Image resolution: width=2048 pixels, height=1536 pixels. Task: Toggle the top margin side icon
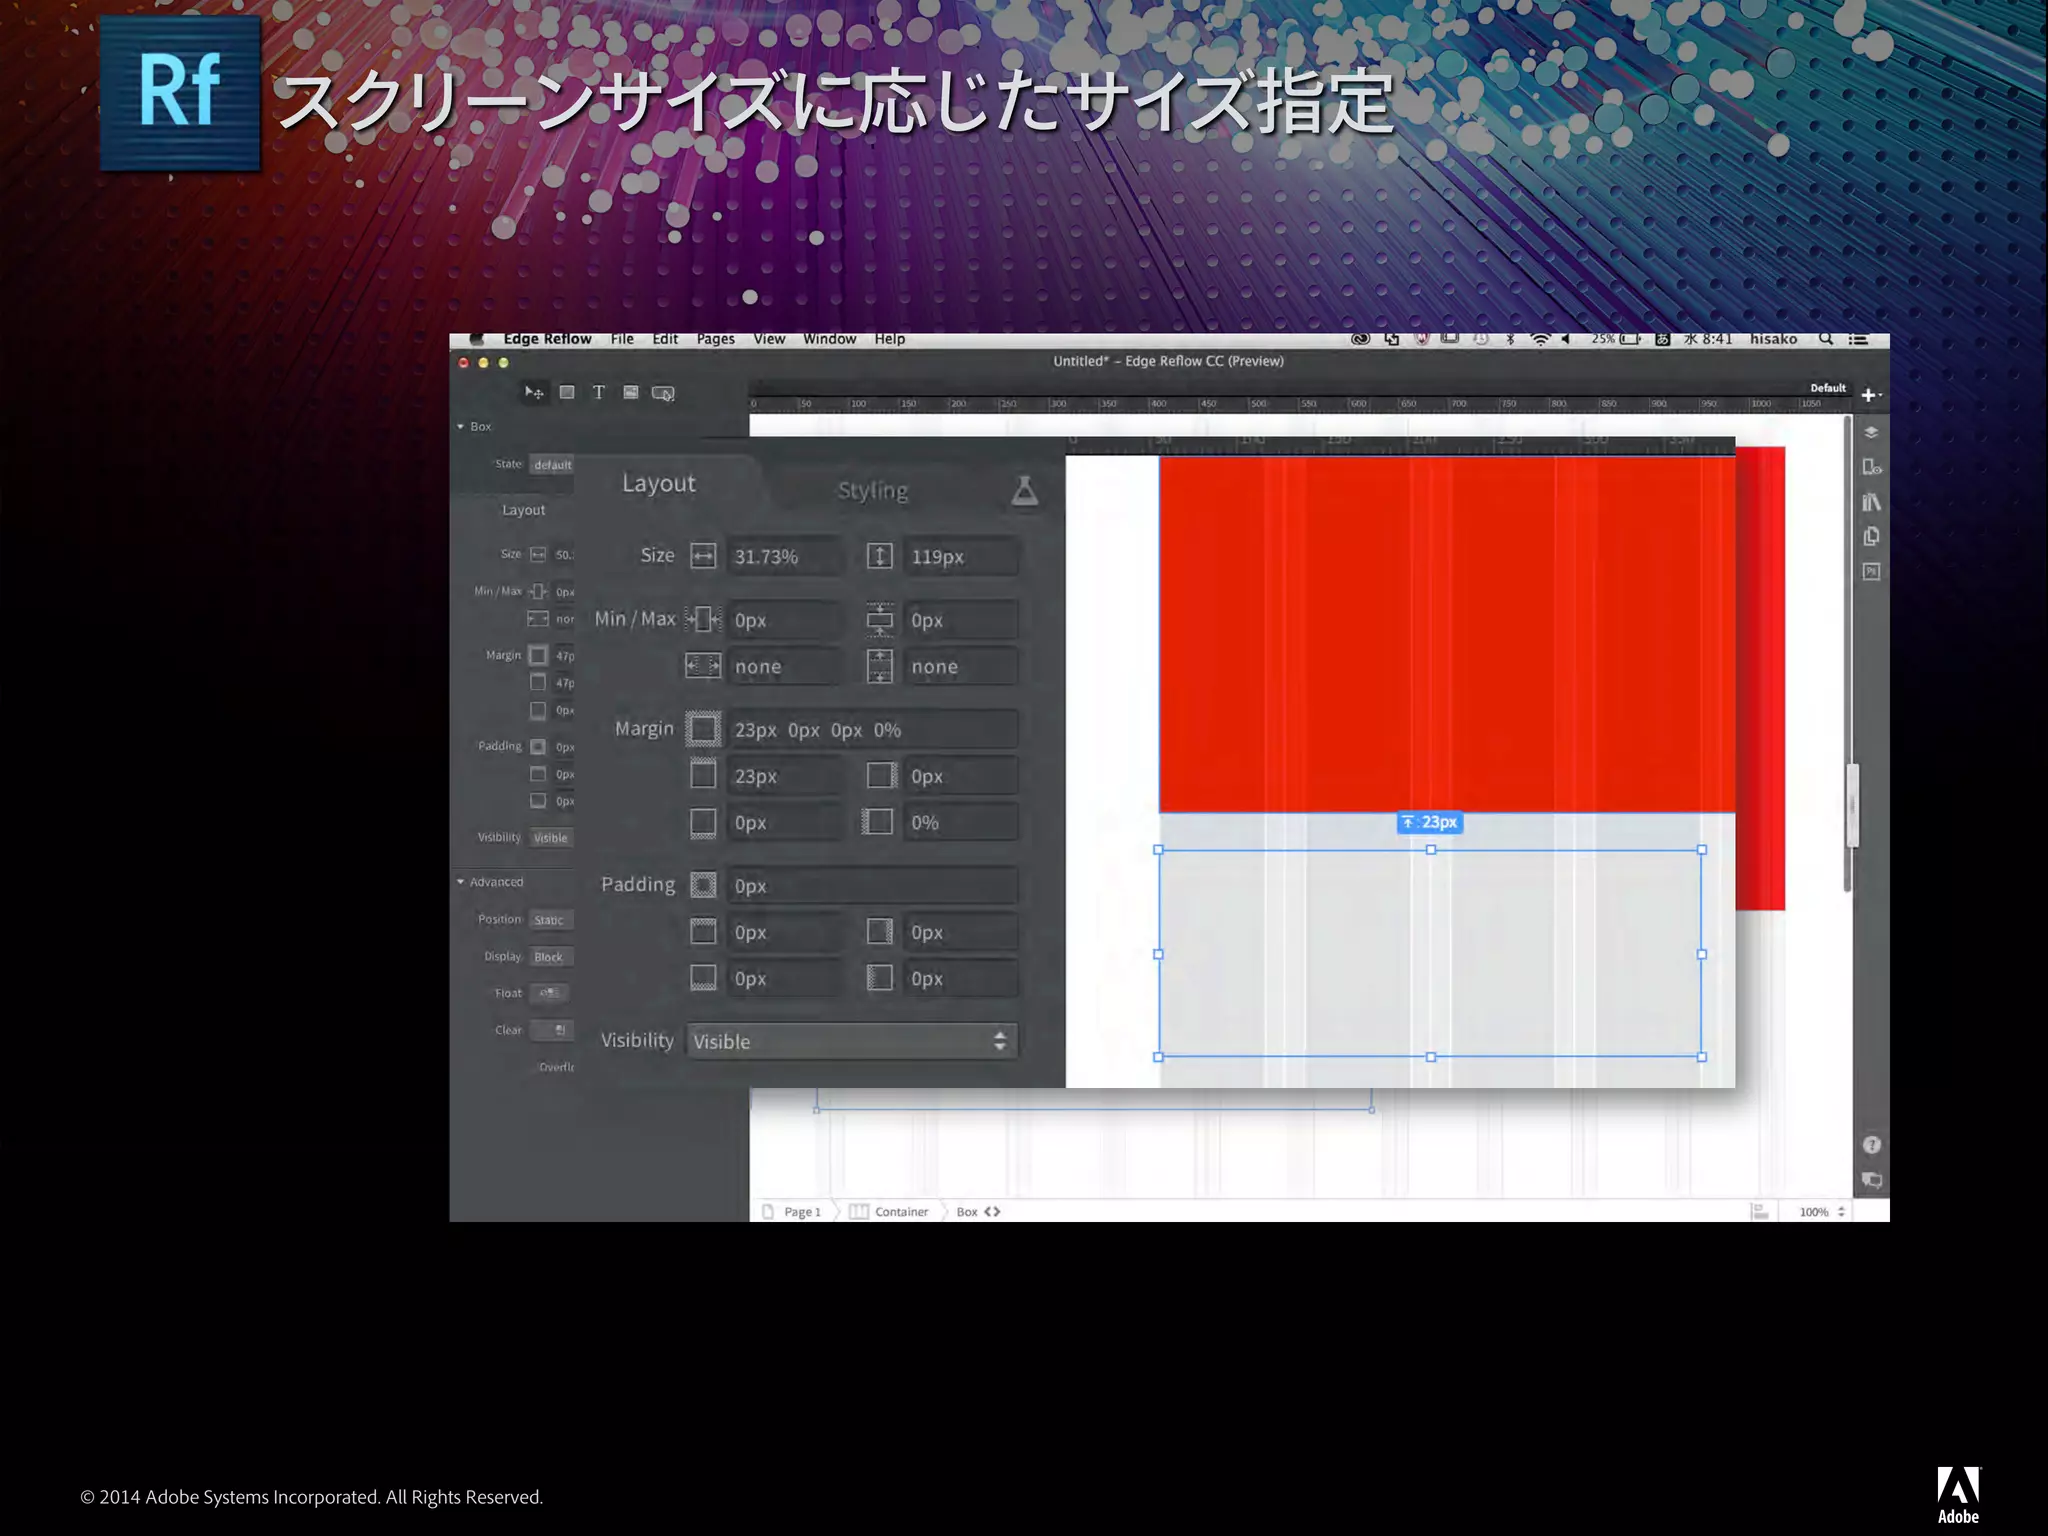pos(703,775)
